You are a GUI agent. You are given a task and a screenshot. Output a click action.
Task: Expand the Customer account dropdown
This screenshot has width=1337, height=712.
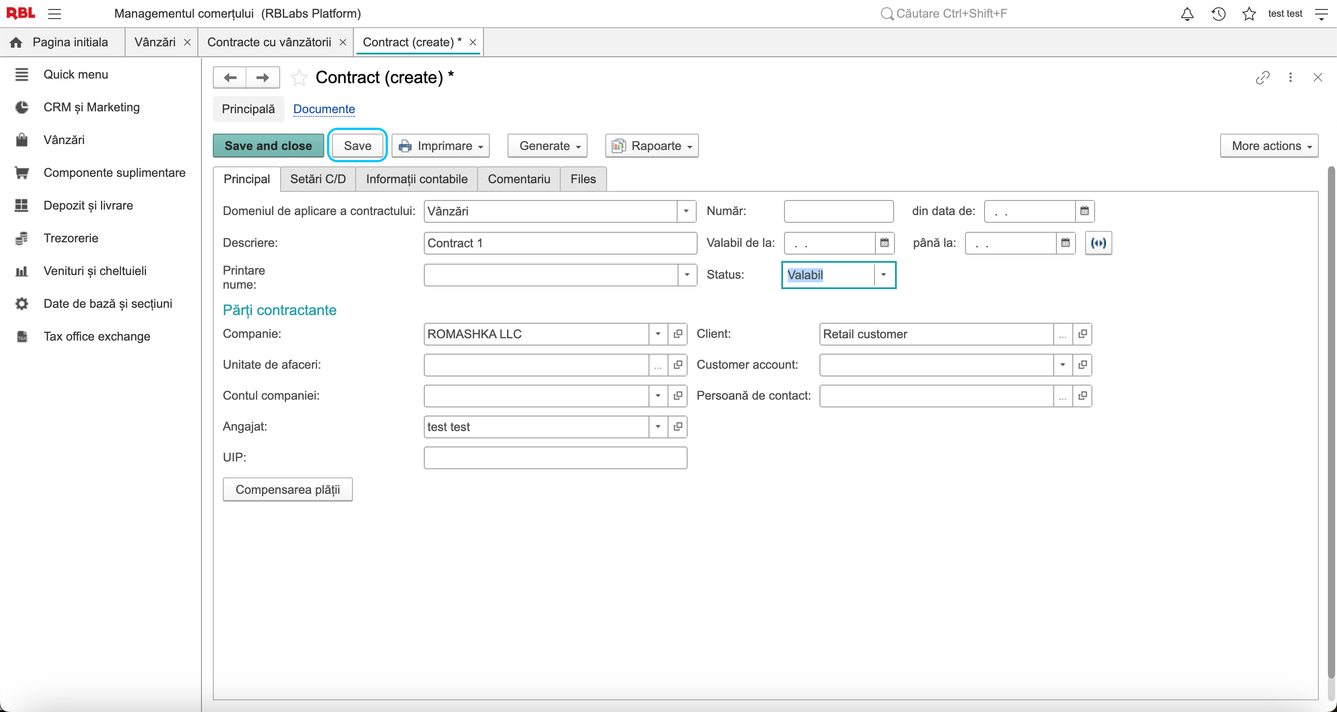click(1062, 365)
